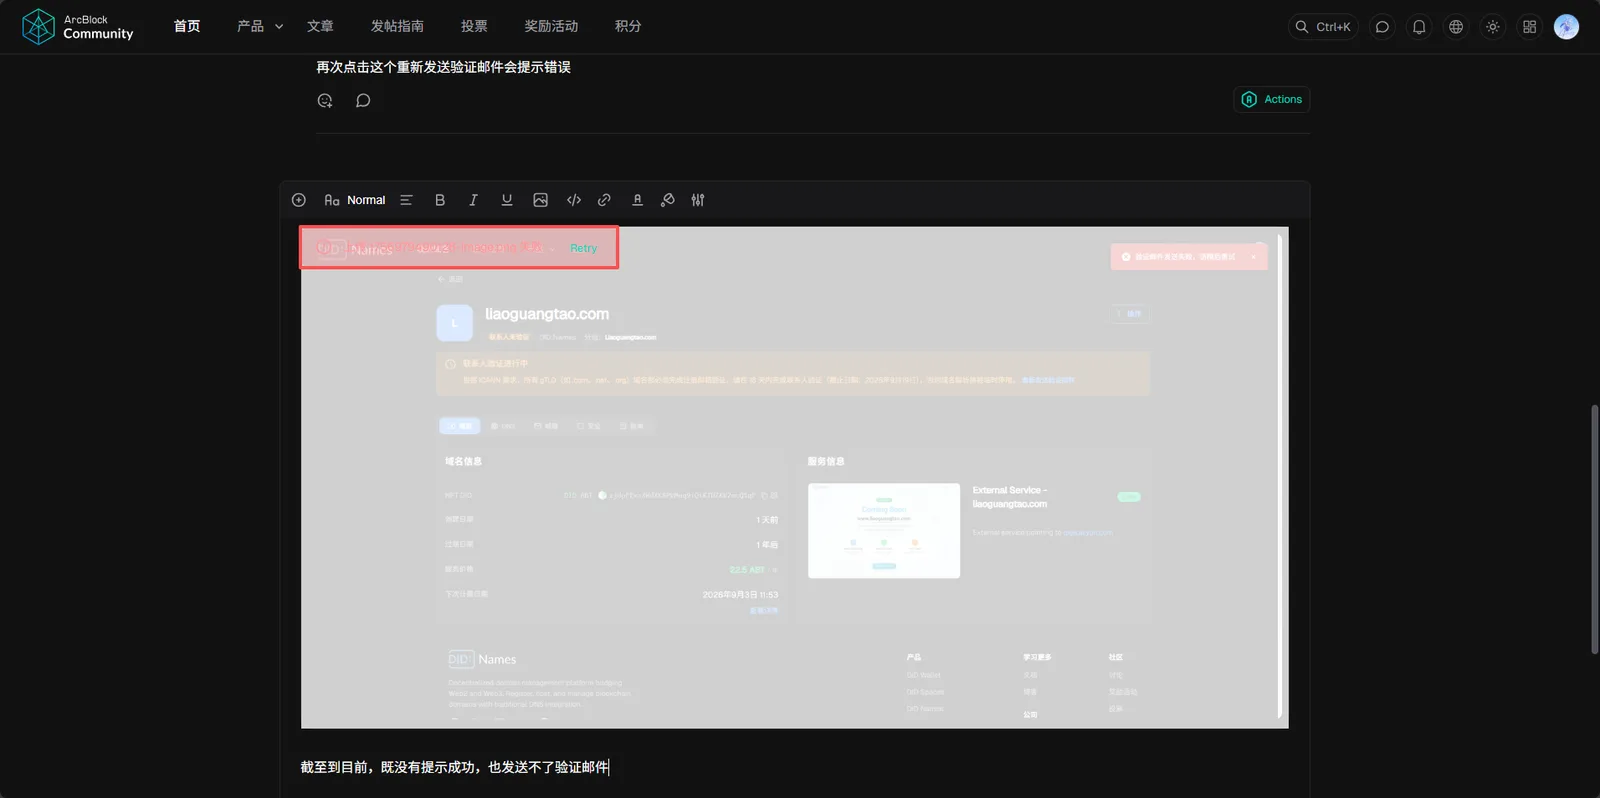Open the Actions button on the post
Viewport: 1600px width, 798px height.
pos(1272,99)
